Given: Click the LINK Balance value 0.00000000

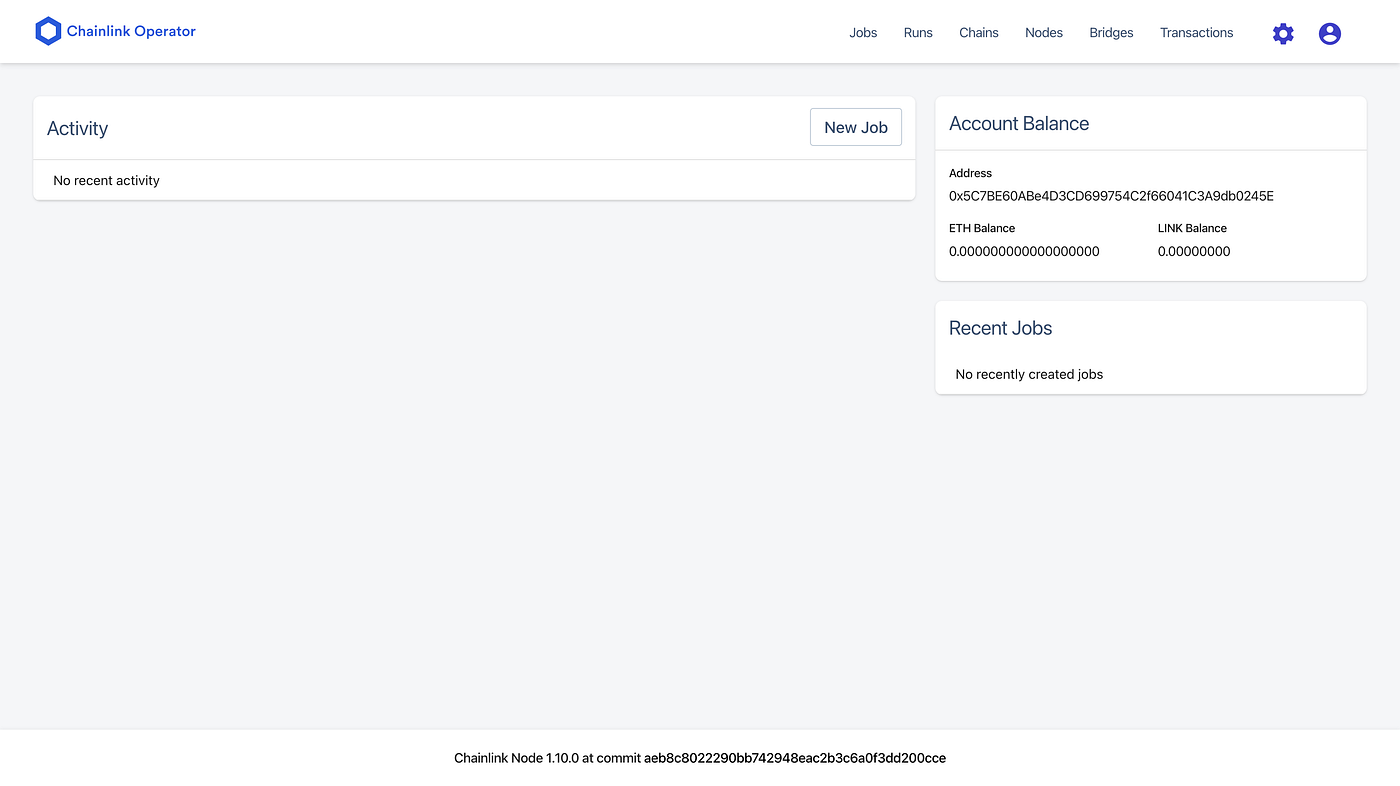Looking at the screenshot, I should tap(1194, 251).
